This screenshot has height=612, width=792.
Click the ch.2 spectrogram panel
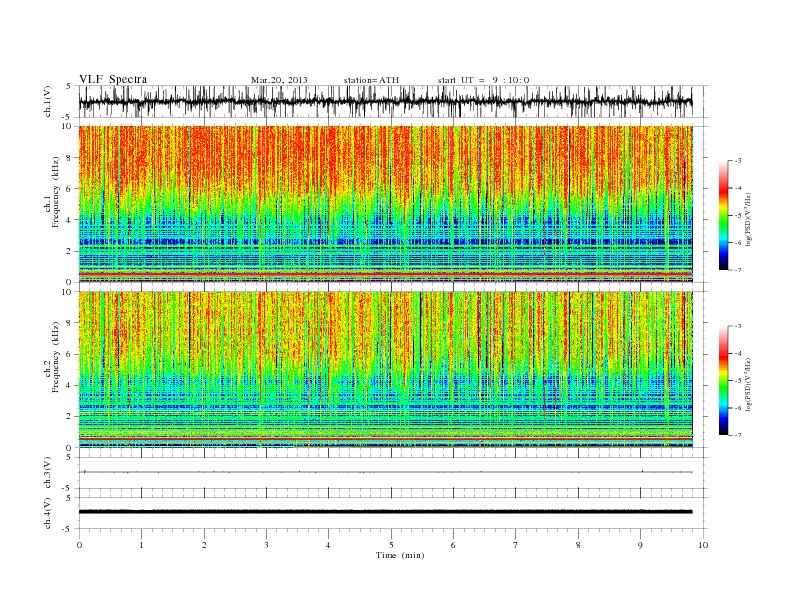pyautogui.click(x=385, y=370)
